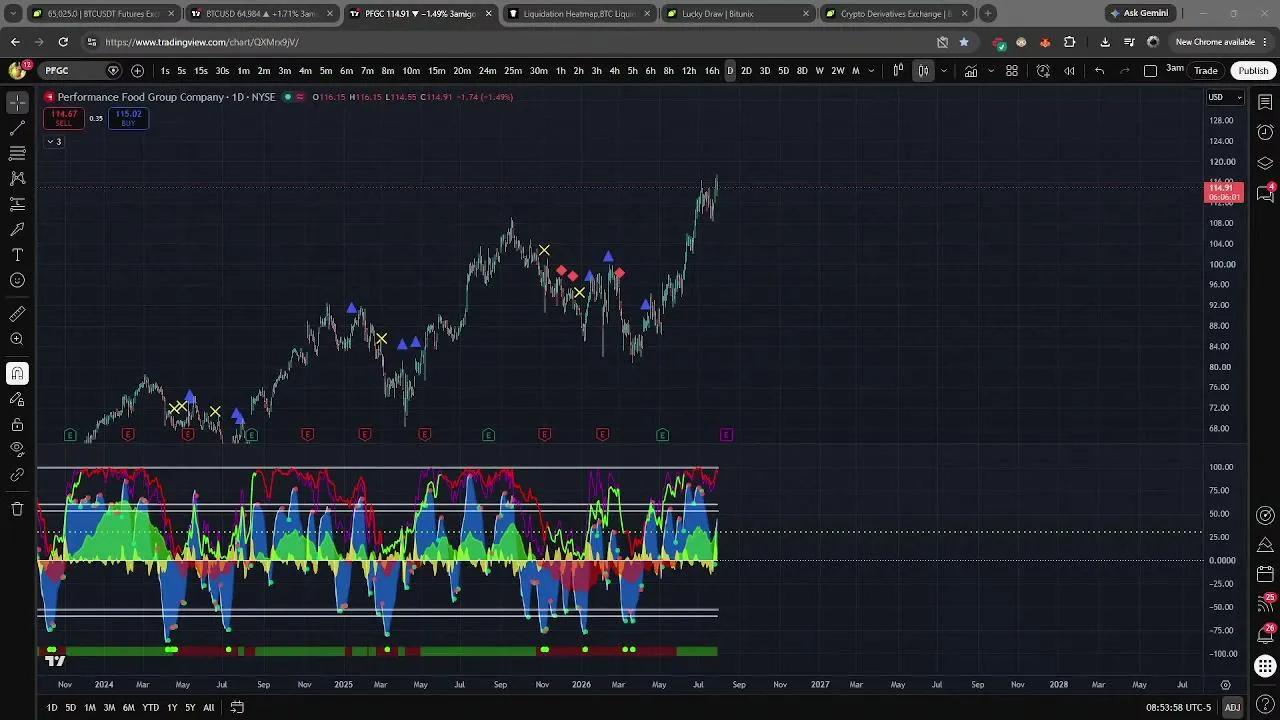The image size is (1280, 720).
Task: Open the Alerts clock panel icon
Action: click(x=1265, y=133)
